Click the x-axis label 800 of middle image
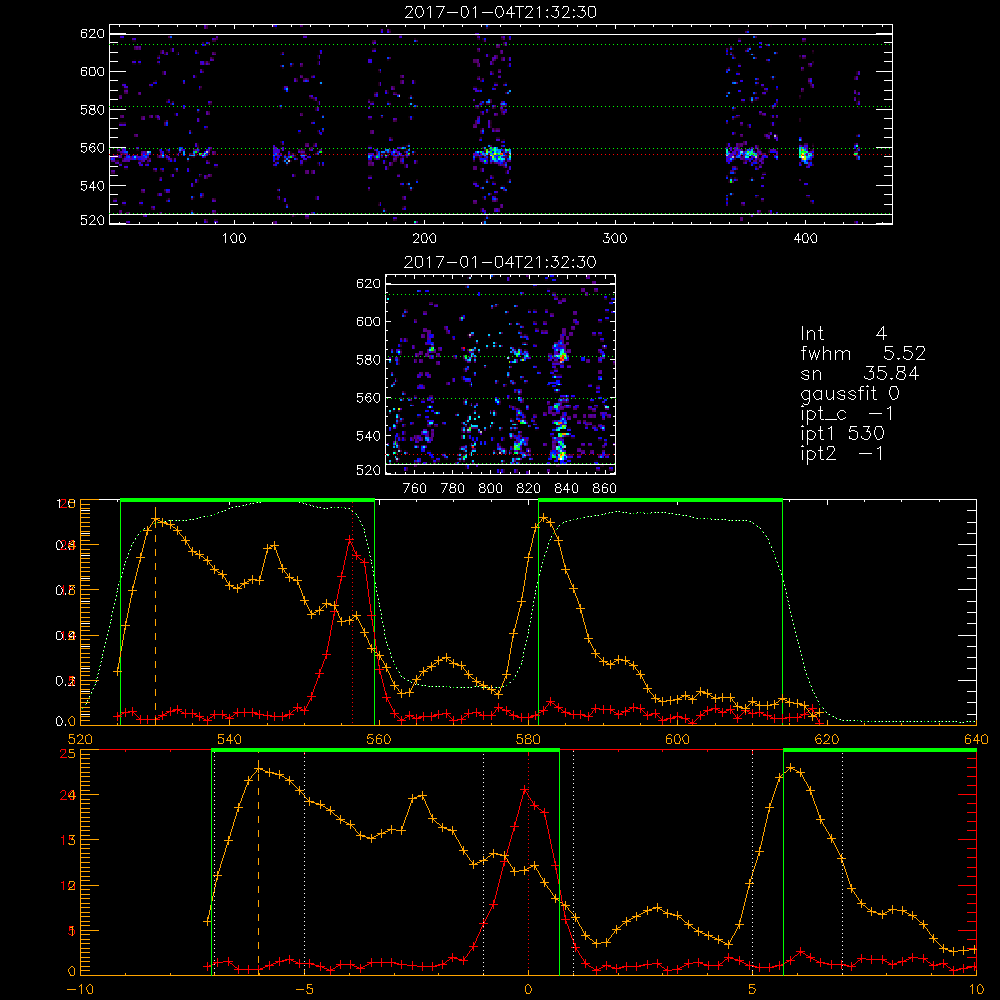This screenshot has width=1000, height=1000. 490,489
